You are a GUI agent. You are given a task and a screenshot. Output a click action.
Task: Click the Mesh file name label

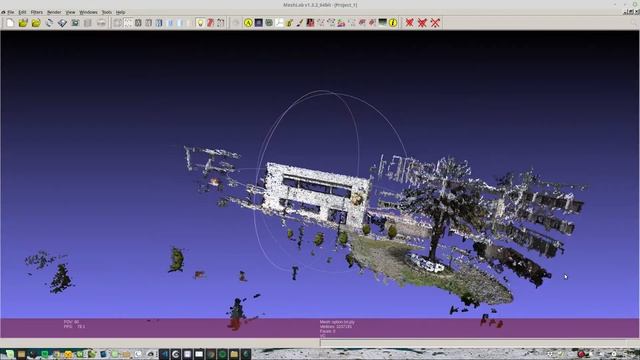click(337, 322)
